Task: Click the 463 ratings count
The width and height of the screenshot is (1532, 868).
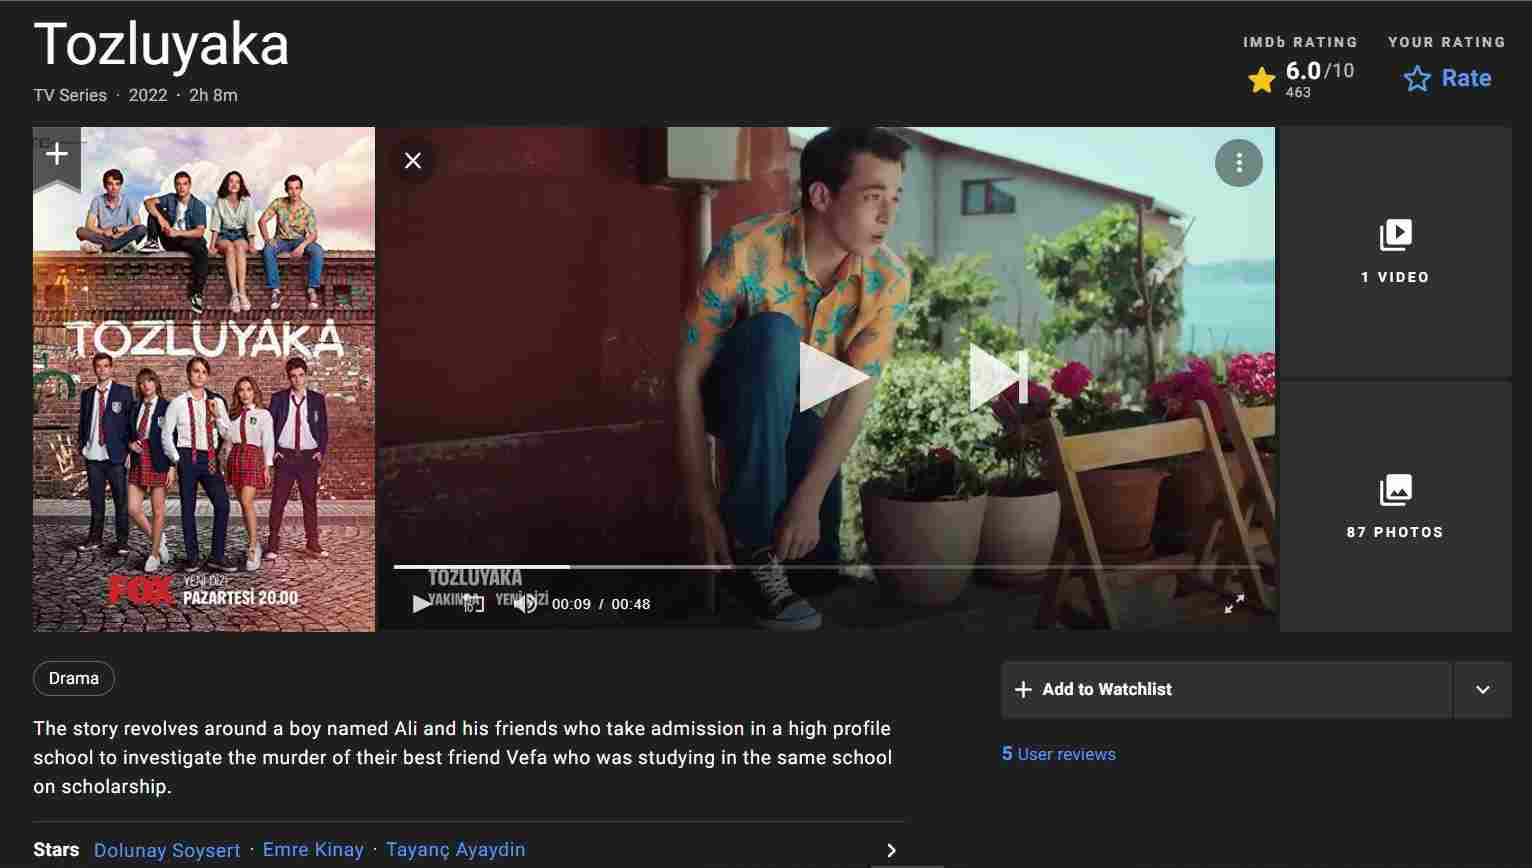Action: click(1298, 92)
